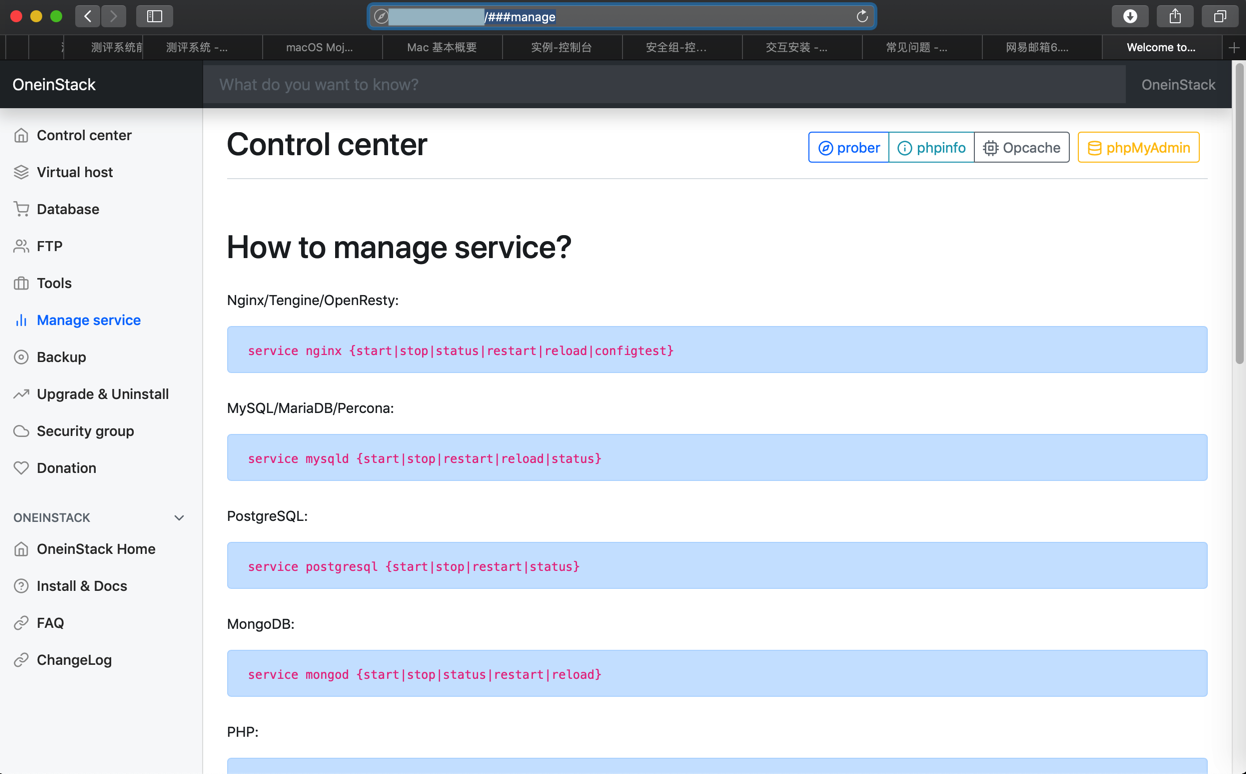Click the Virtual host layers icon
This screenshot has width=1246, height=774.
21,172
